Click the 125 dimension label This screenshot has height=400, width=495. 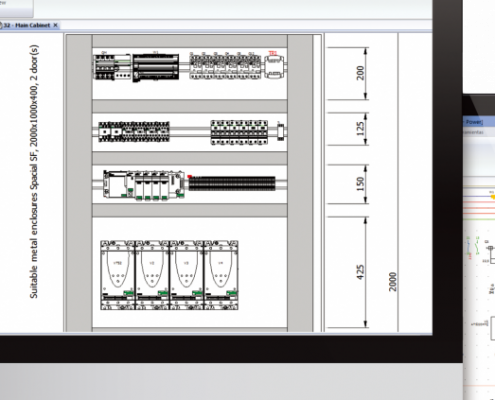[x=360, y=129]
